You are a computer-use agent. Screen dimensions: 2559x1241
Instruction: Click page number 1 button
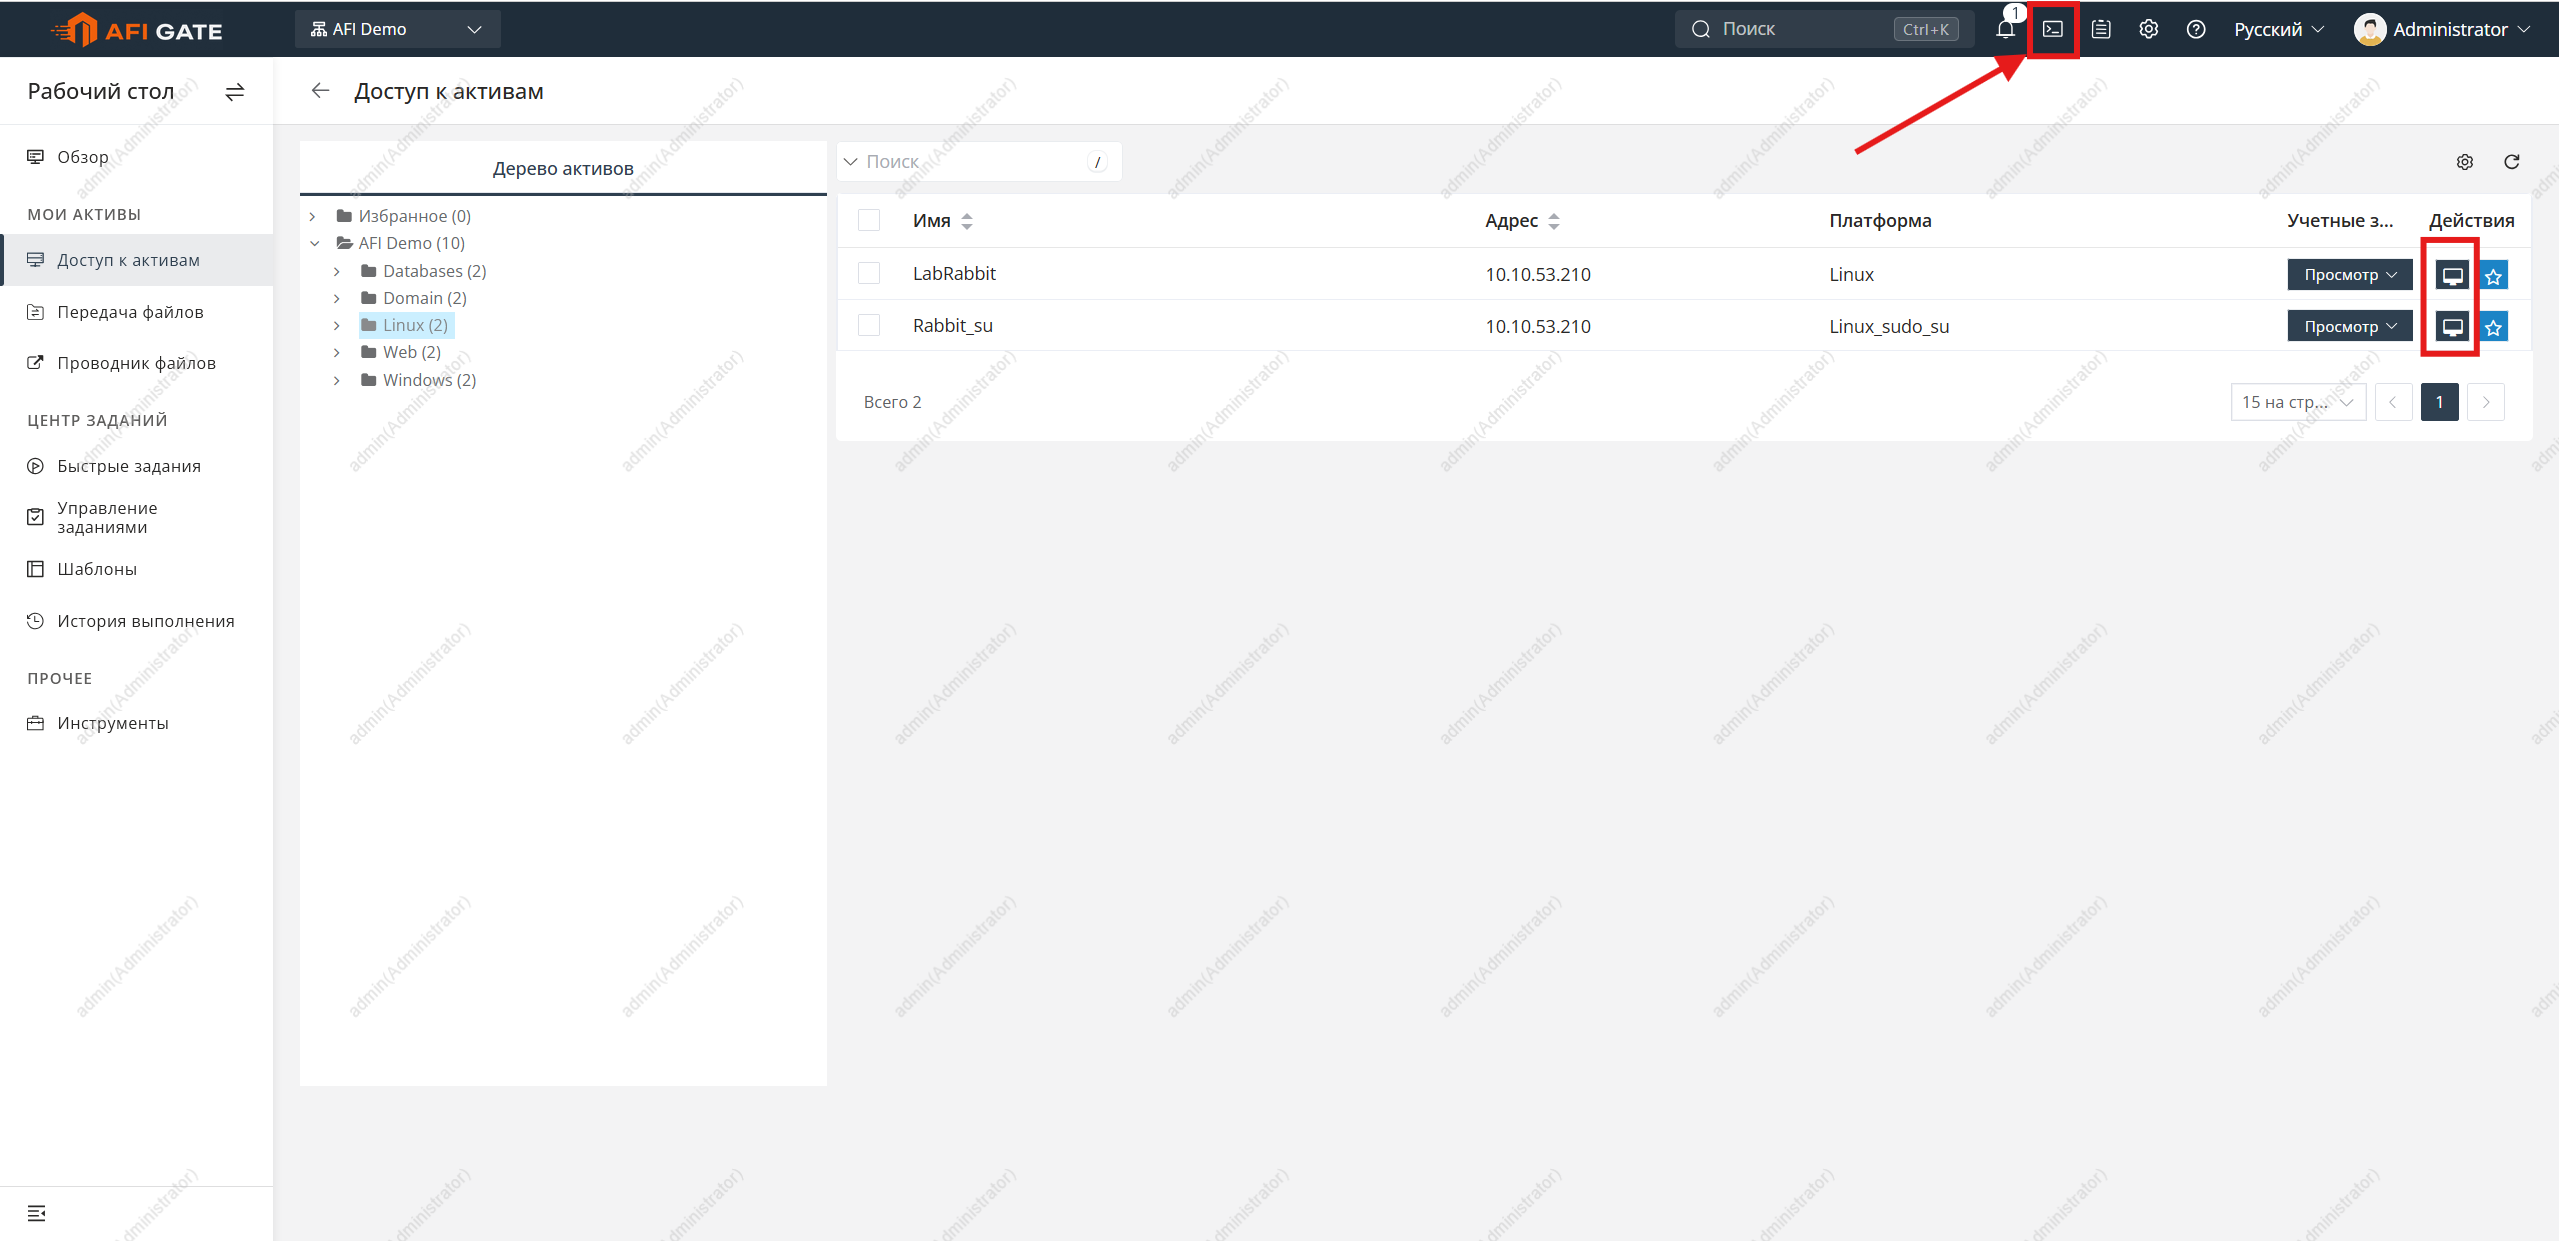pyautogui.click(x=2439, y=402)
